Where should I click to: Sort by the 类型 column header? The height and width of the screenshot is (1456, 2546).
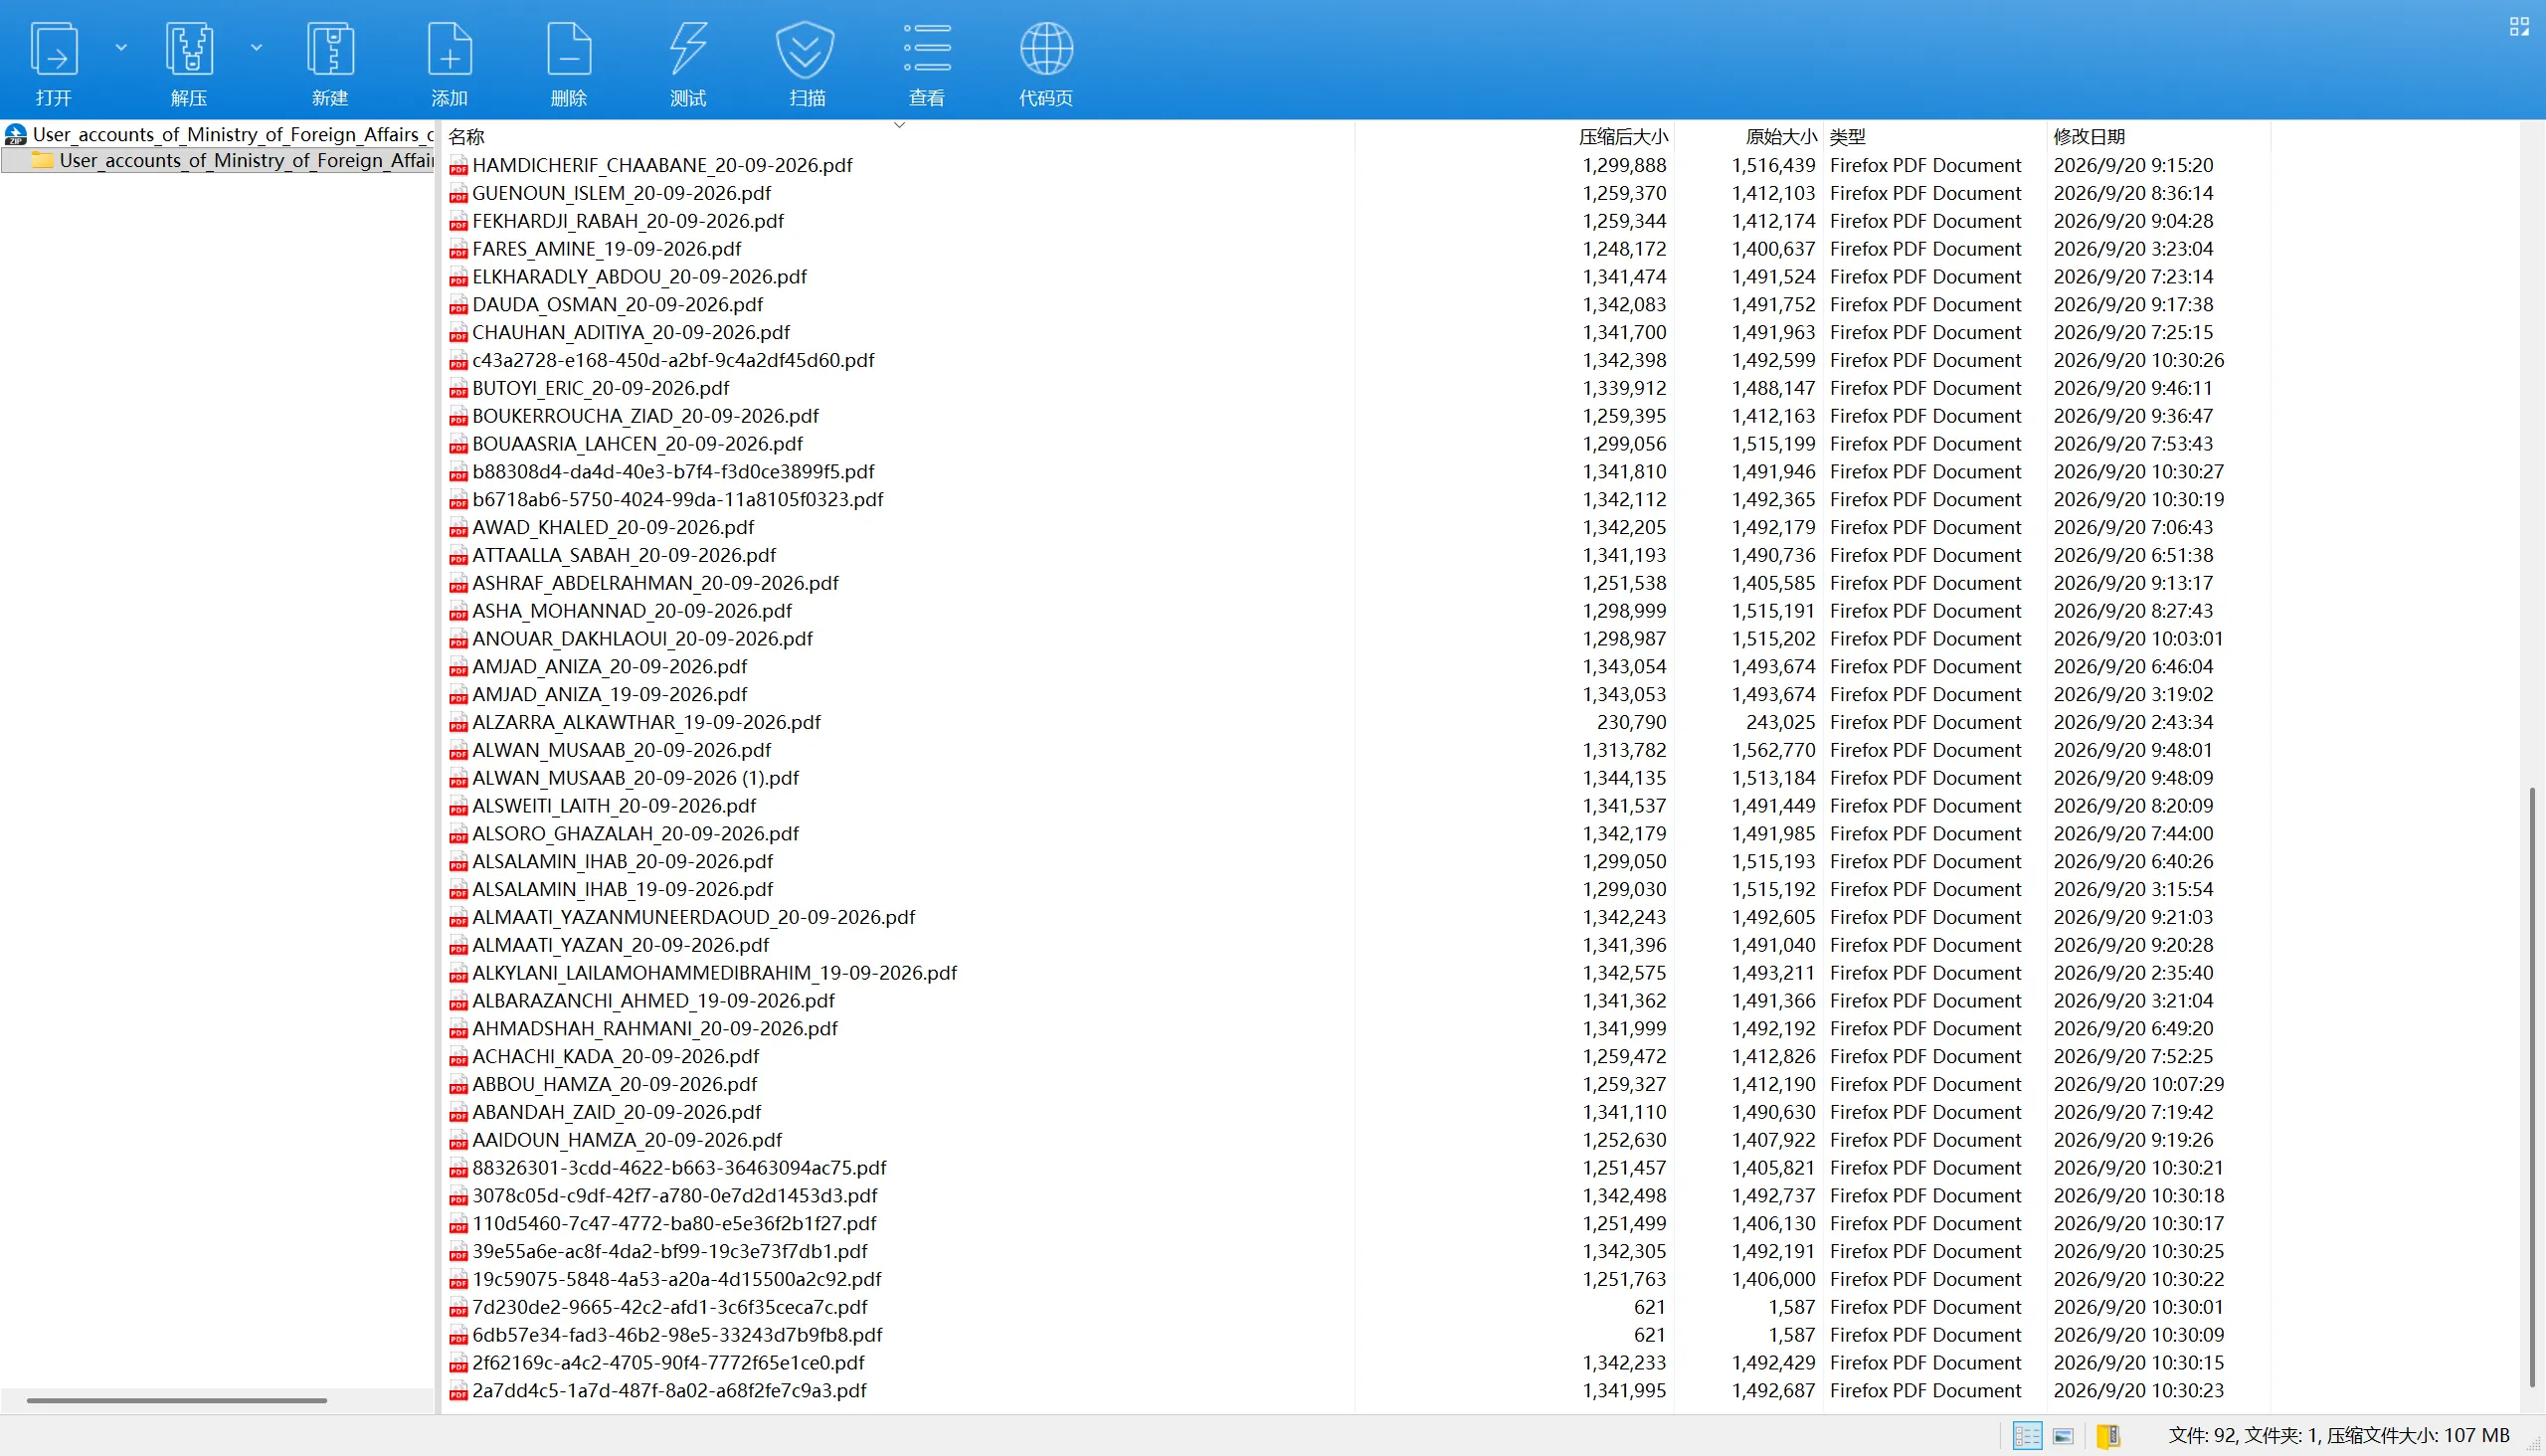[1848, 137]
